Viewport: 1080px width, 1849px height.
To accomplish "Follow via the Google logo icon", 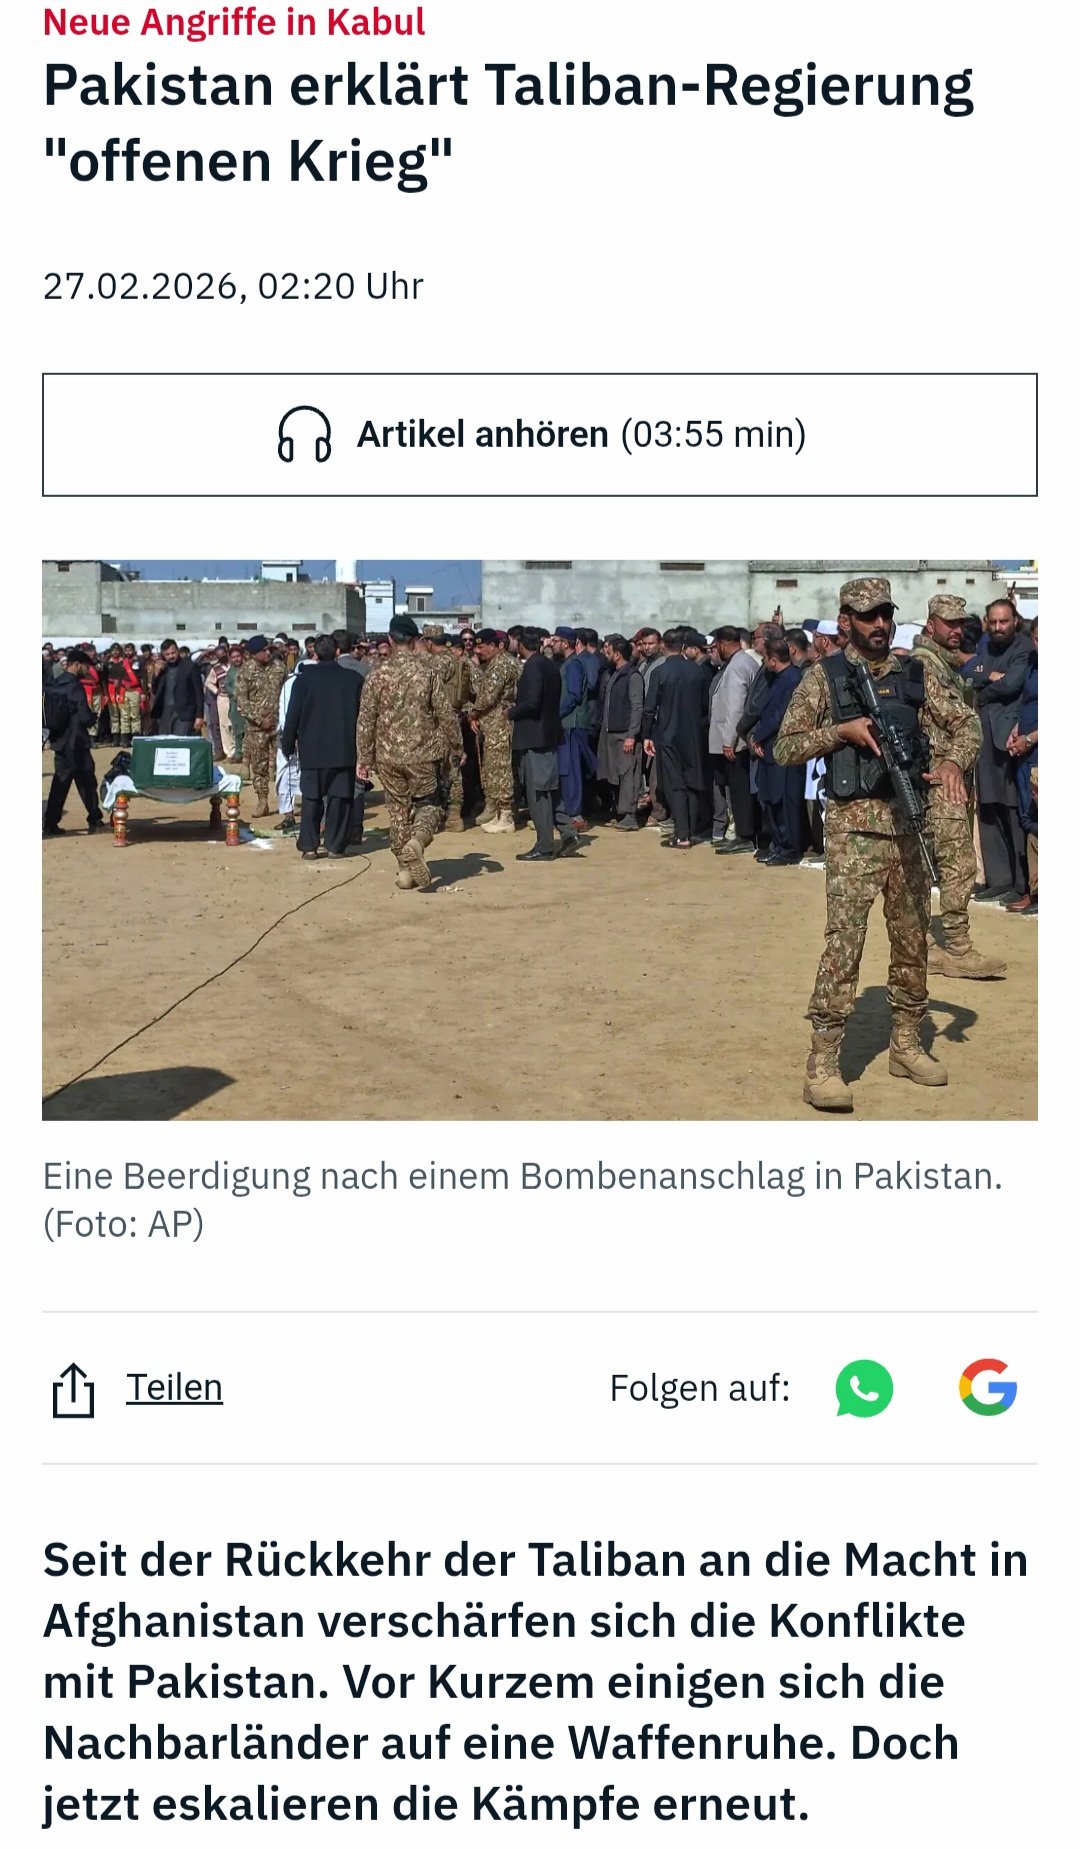I will click(x=988, y=1388).
